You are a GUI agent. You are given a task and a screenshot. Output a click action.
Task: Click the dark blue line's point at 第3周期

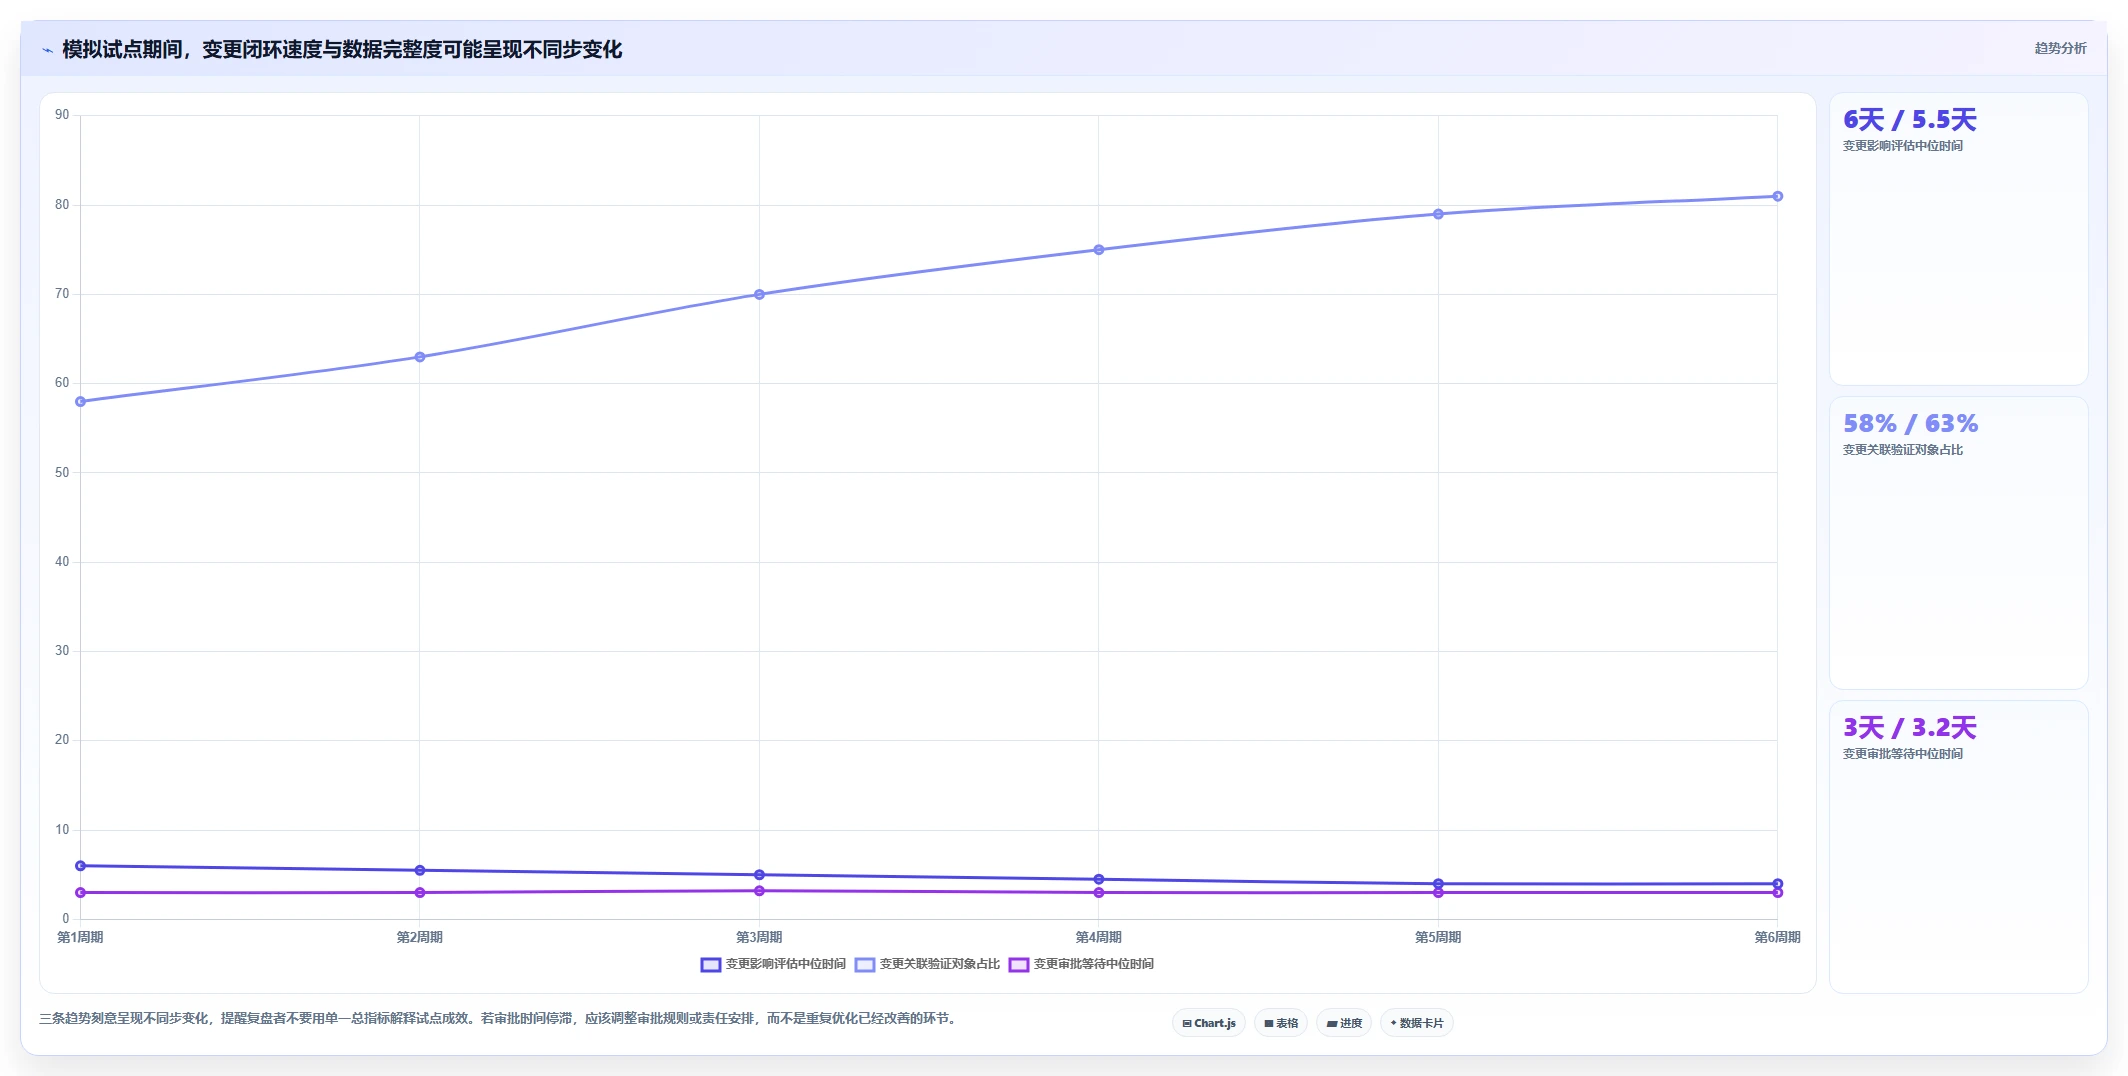coord(759,875)
